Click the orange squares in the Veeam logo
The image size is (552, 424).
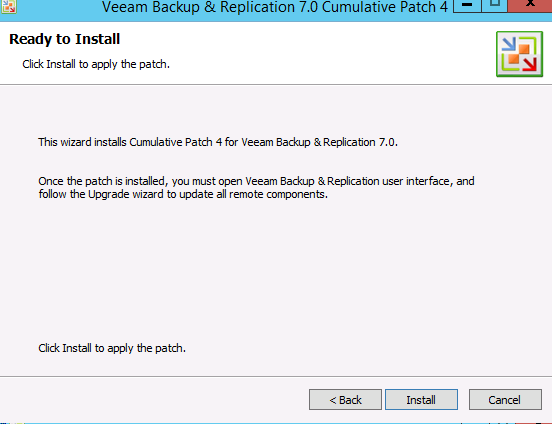pos(519,54)
